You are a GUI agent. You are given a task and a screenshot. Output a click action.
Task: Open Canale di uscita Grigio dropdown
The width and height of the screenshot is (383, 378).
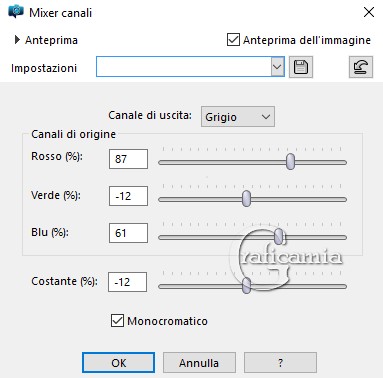tap(238, 117)
